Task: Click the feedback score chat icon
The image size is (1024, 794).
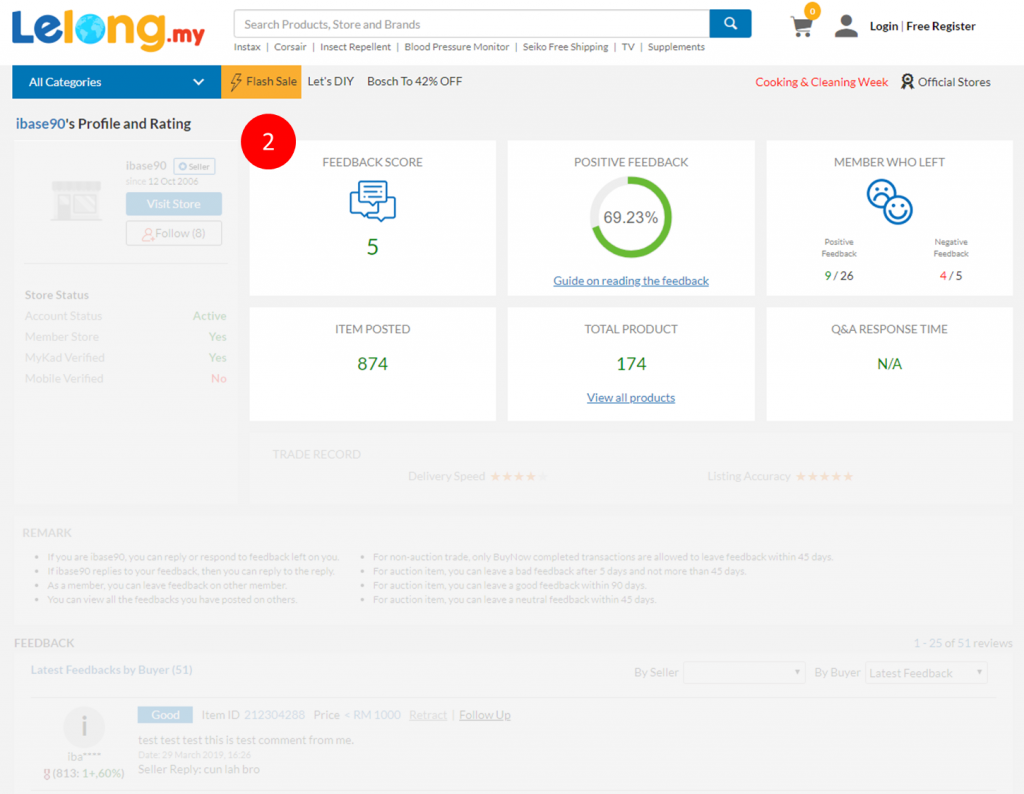Action: coord(372,201)
